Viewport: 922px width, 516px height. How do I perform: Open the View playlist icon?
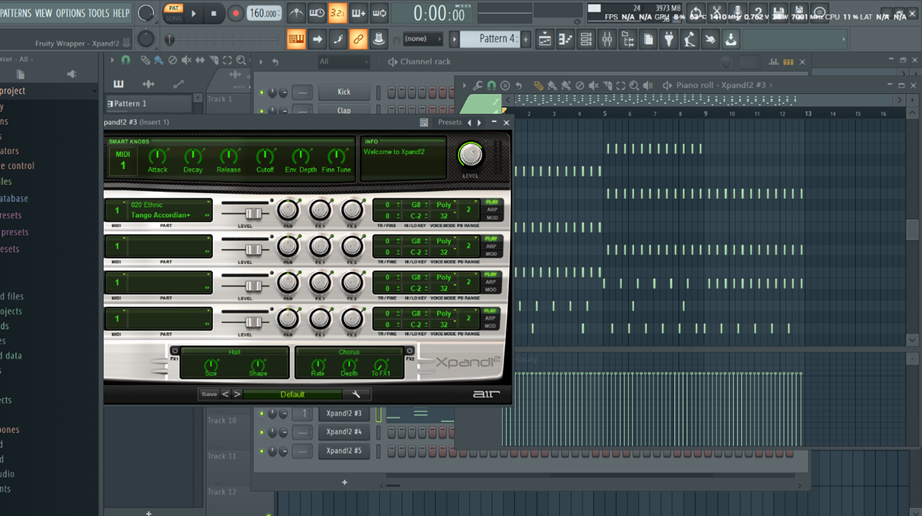[544, 39]
